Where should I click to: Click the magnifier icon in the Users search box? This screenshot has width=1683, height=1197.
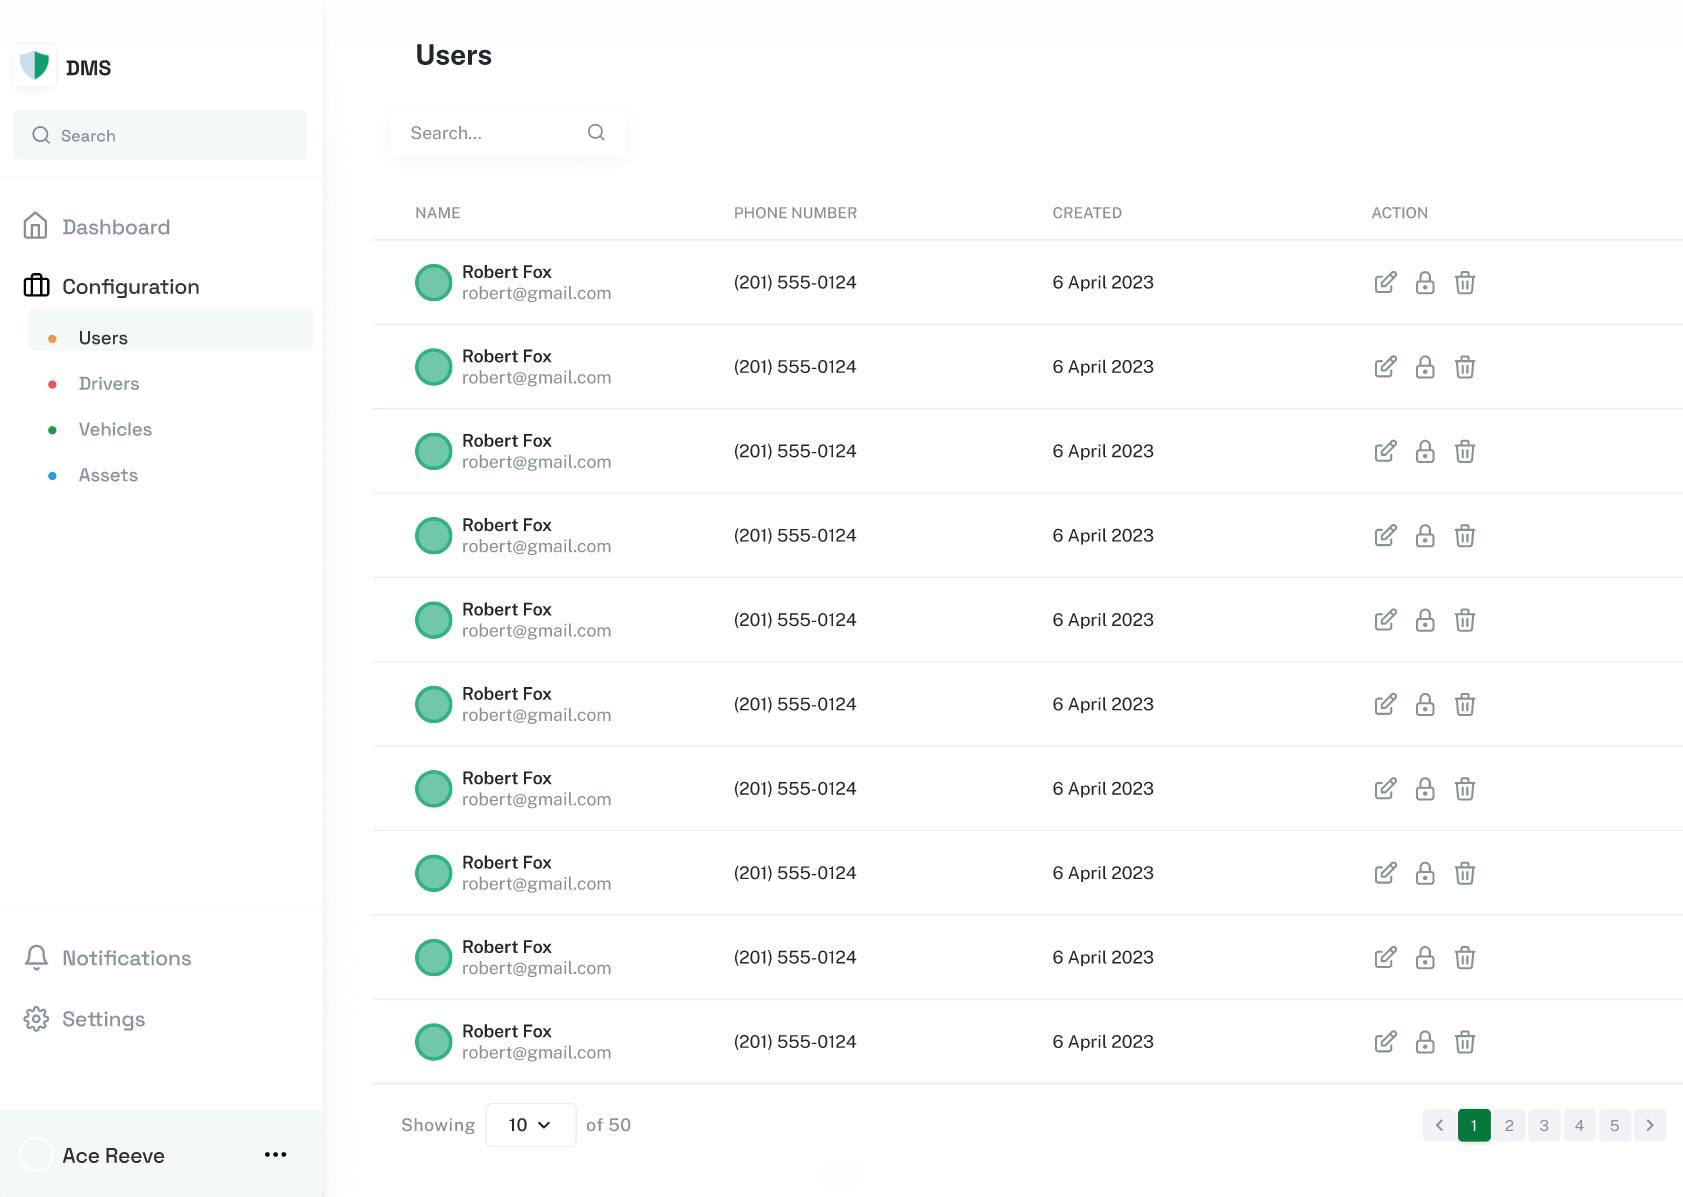(x=596, y=133)
